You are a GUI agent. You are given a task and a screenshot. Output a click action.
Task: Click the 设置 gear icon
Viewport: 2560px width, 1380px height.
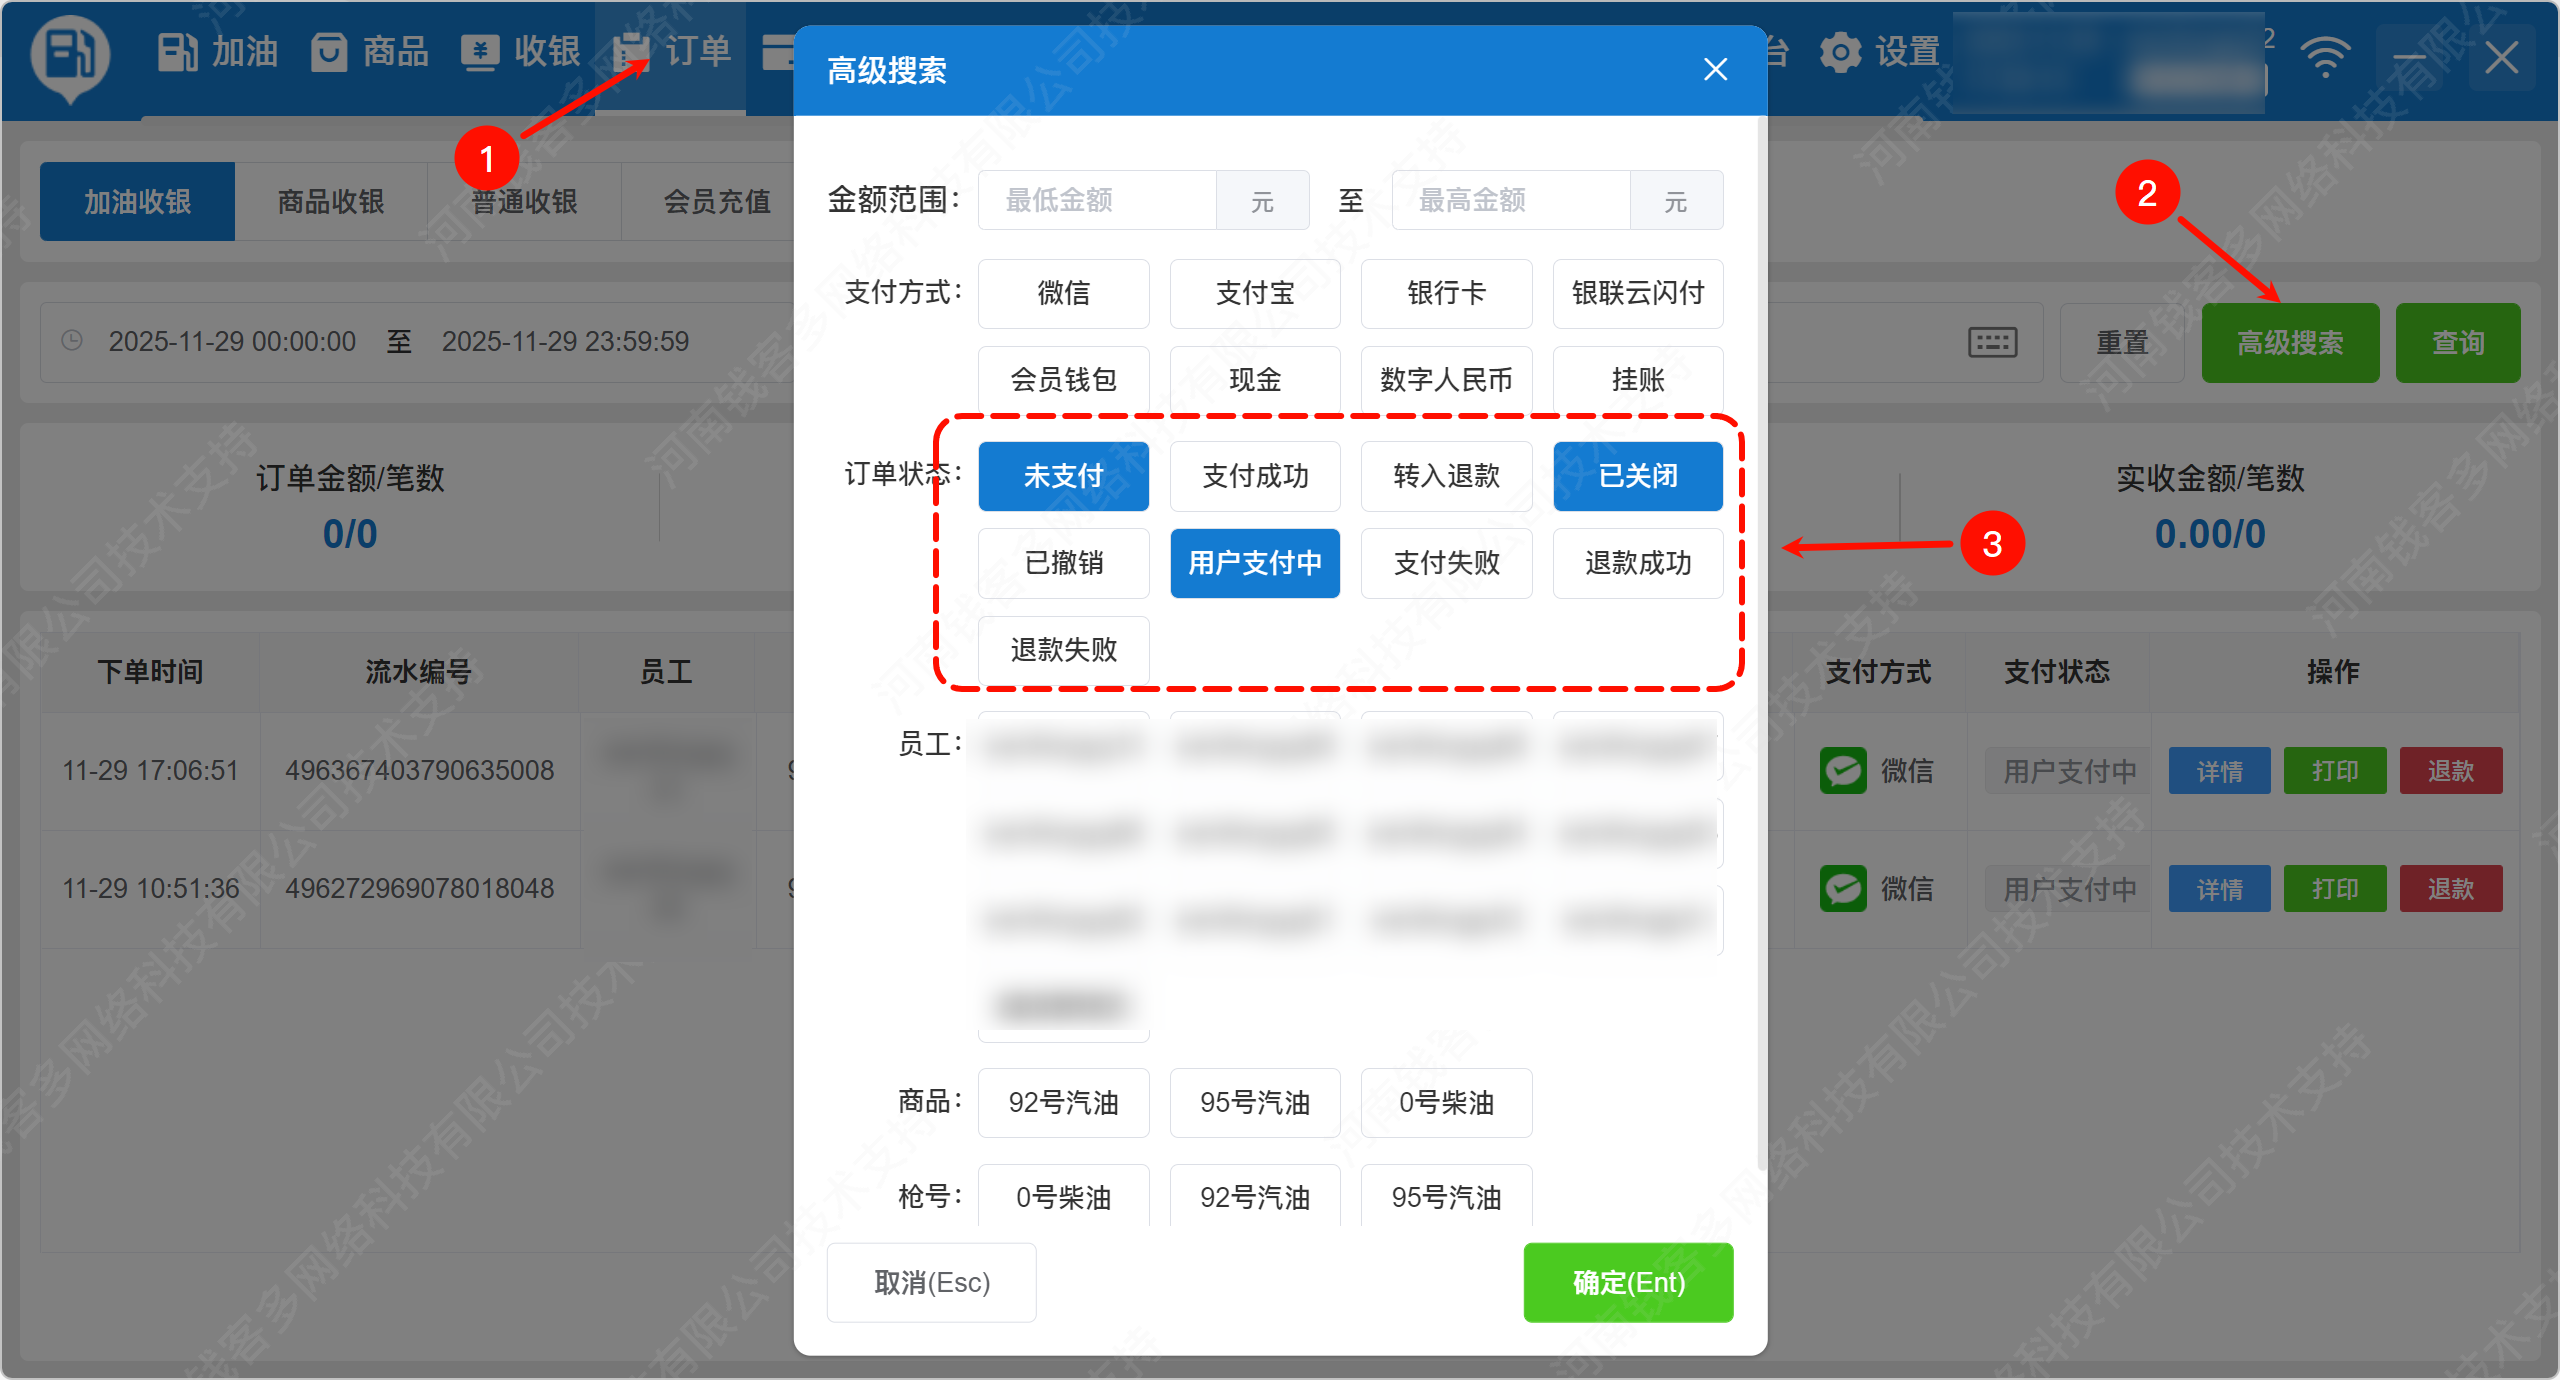[1840, 52]
